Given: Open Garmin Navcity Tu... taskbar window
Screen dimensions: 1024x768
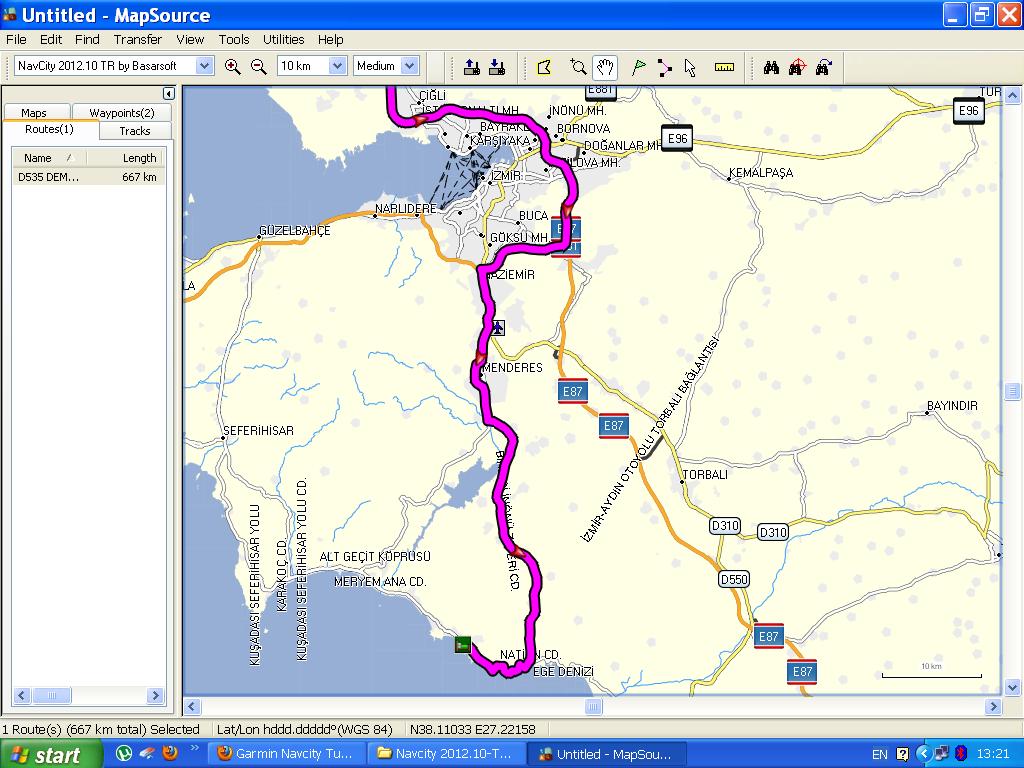Looking at the screenshot, I should pos(285,754).
